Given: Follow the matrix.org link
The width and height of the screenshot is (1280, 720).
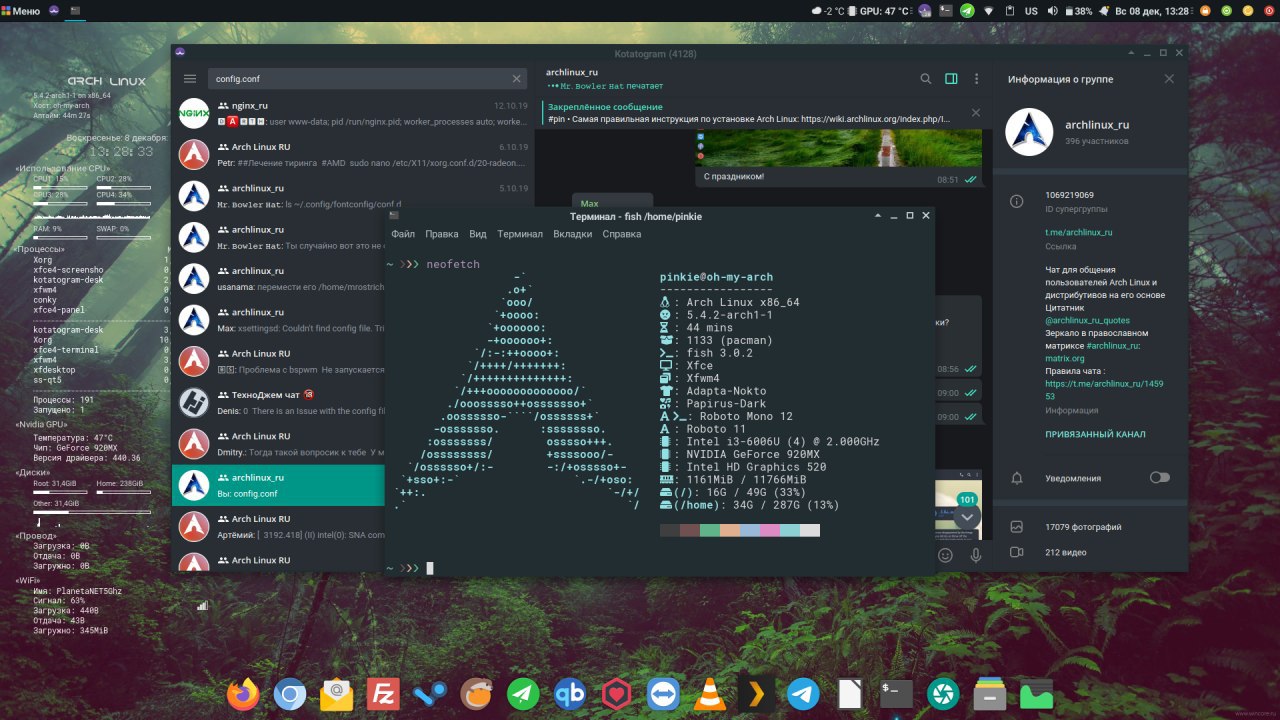Looking at the screenshot, I should pyautogui.click(x=1065, y=358).
